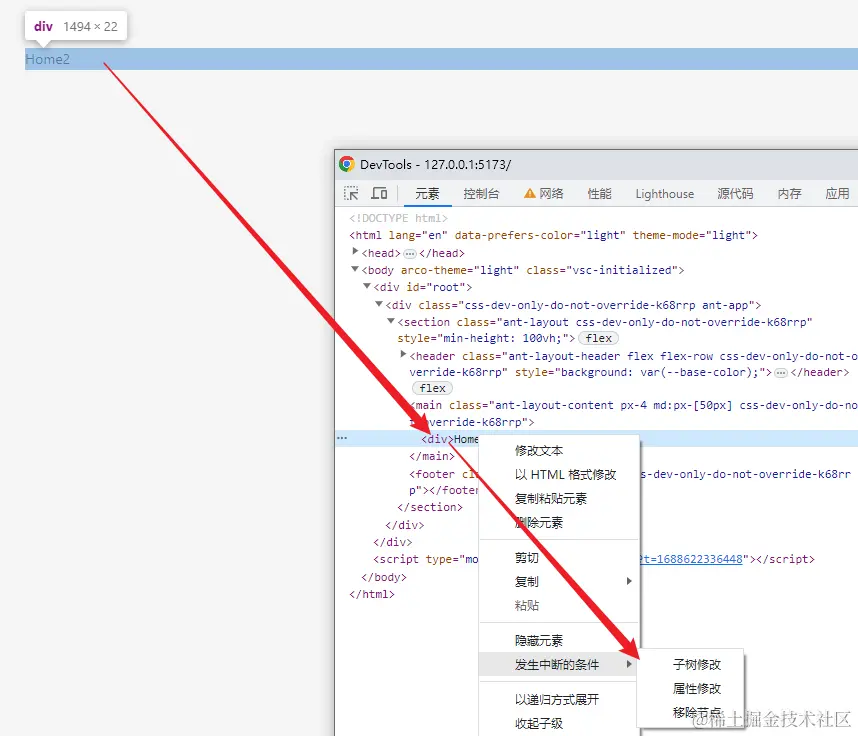Image resolution: width=858 pixels, height=736 pixels.
Task: Select the selected div Home row
Action: point(596,439)
